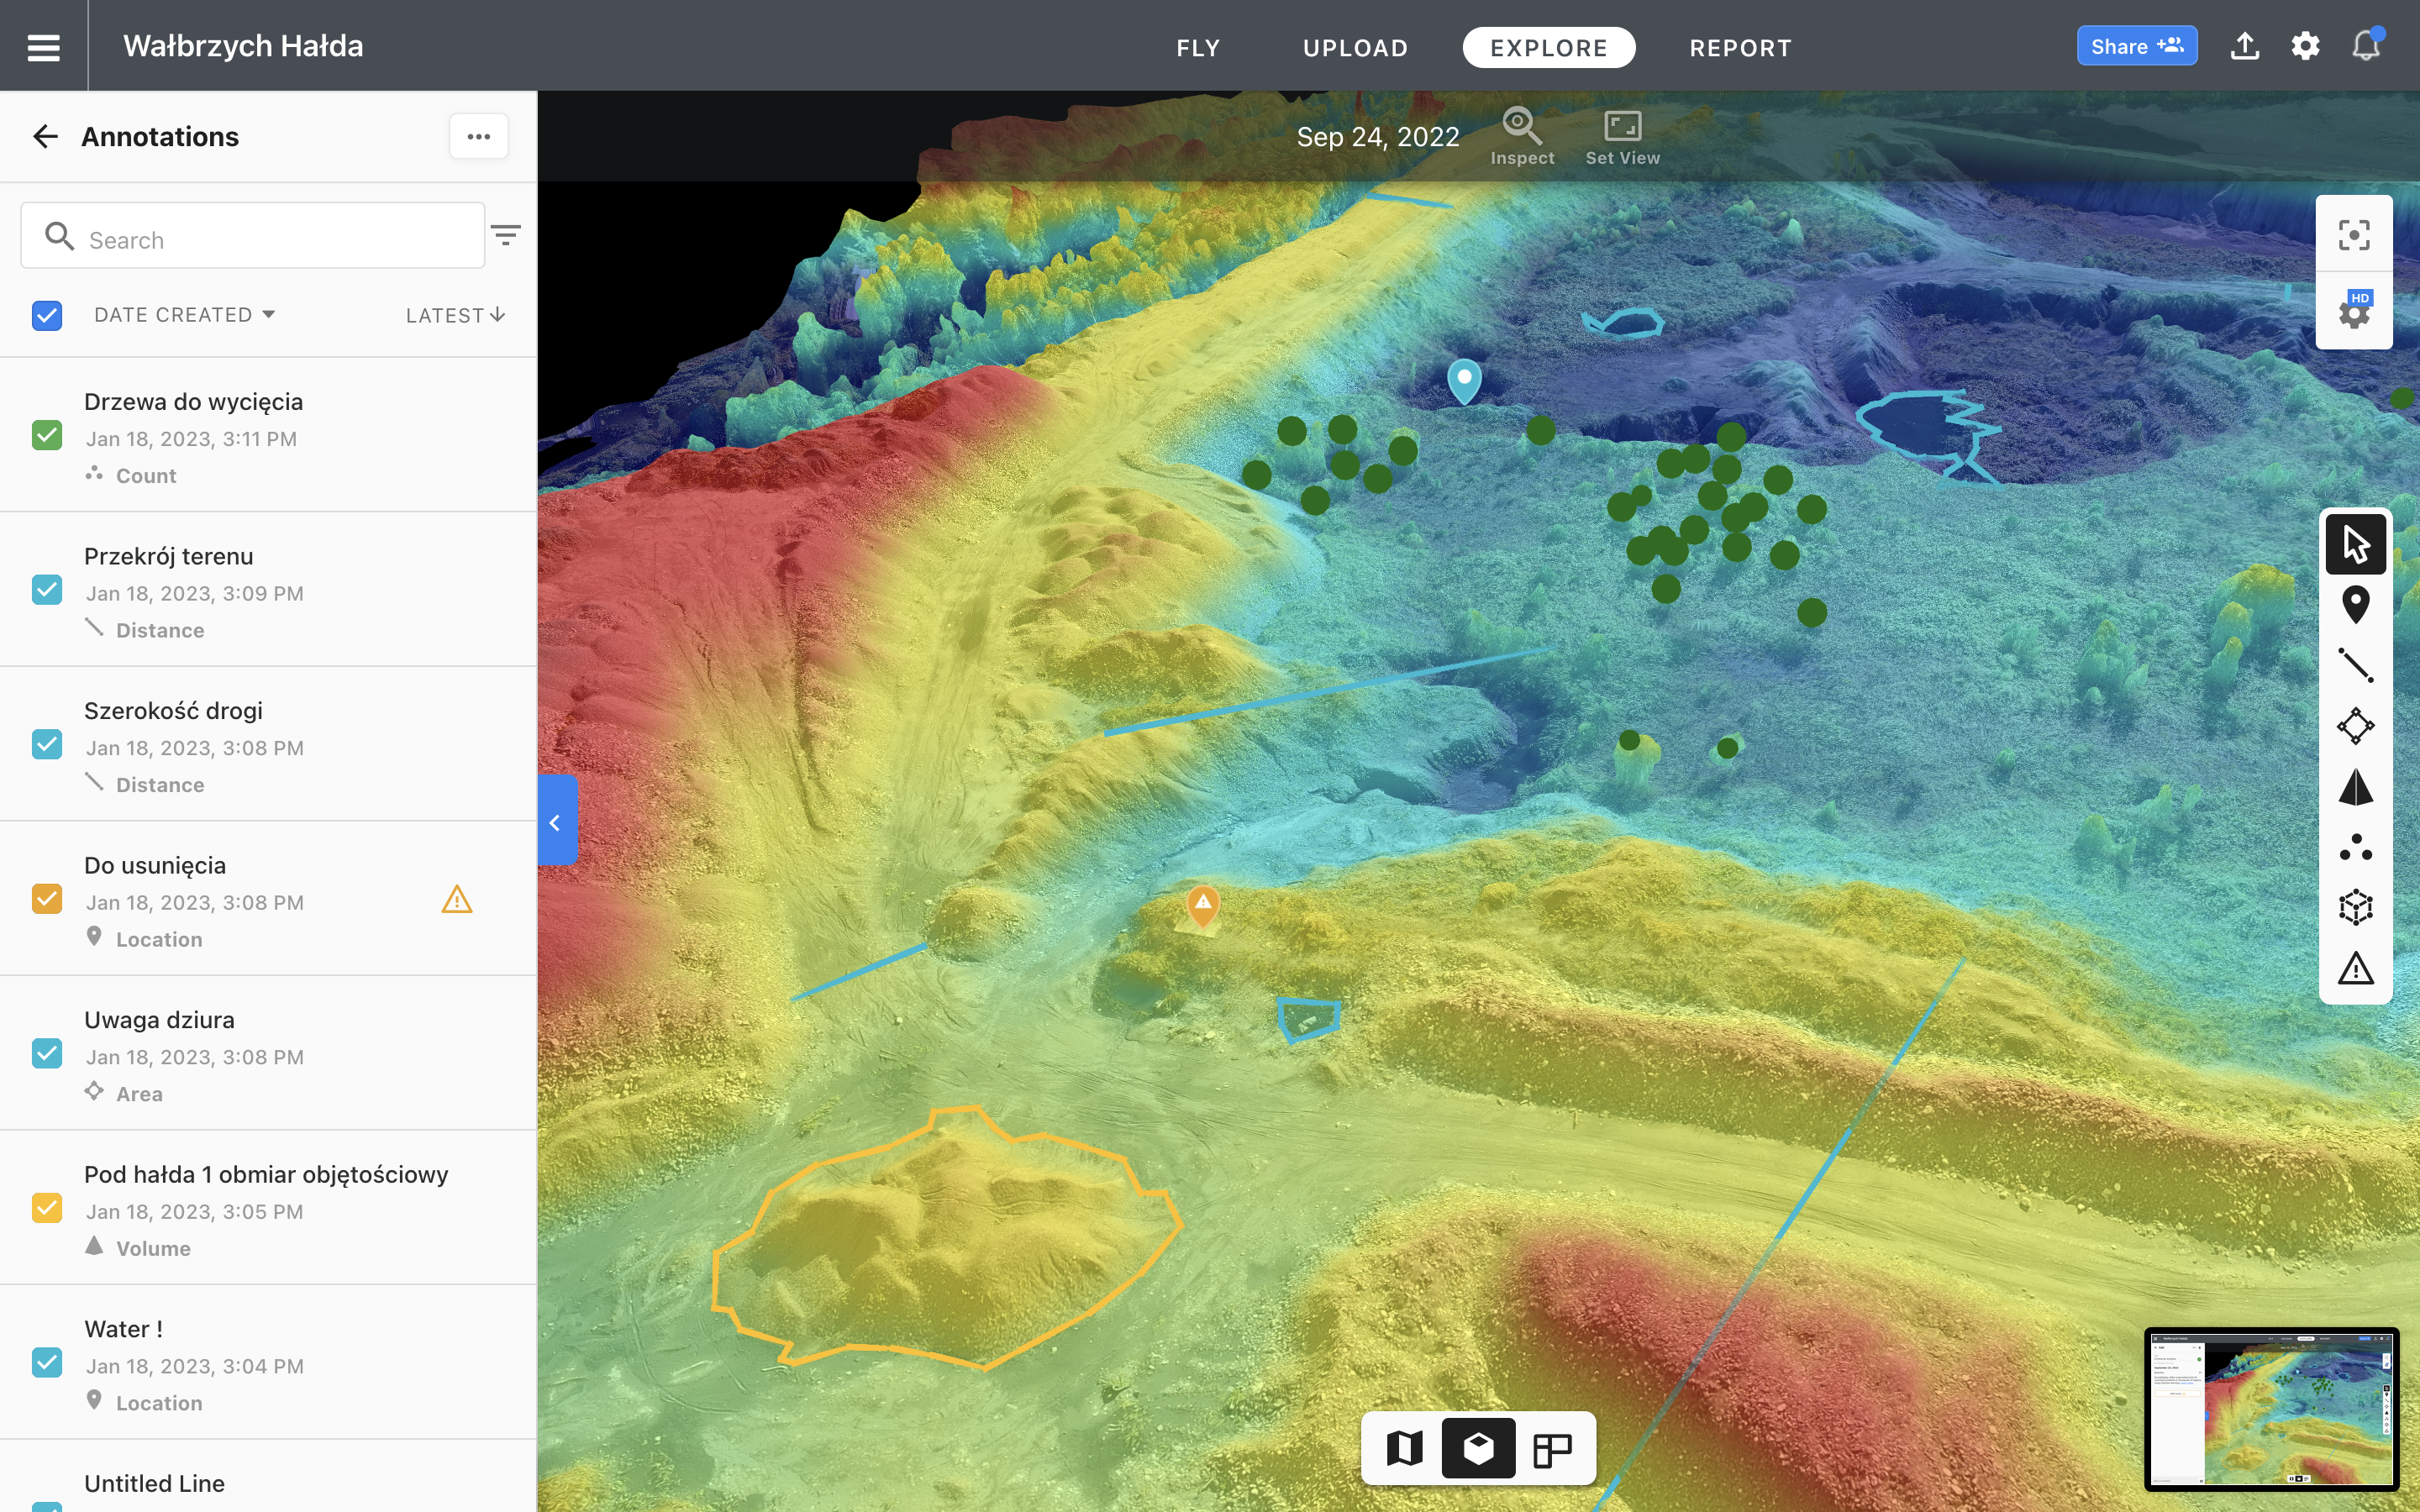This screenshot has height=1512, width=2420.
Task: Select the Volume measurement tool
Action: (2355, 787)
